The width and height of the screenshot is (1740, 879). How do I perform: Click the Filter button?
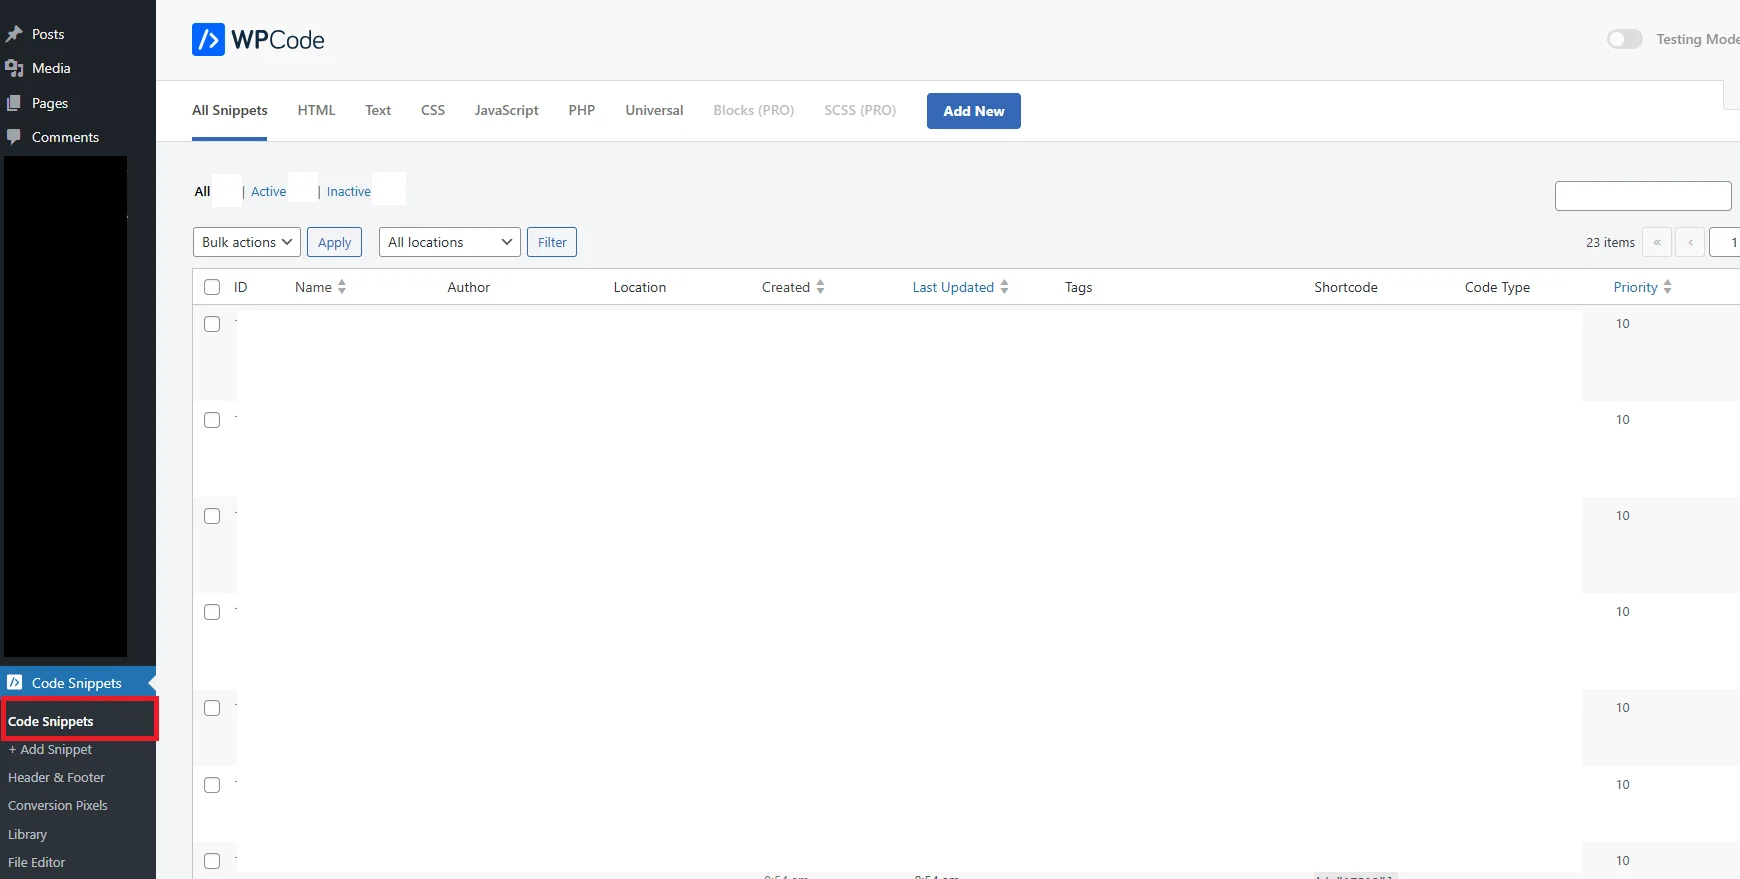(x=552, y=242)
